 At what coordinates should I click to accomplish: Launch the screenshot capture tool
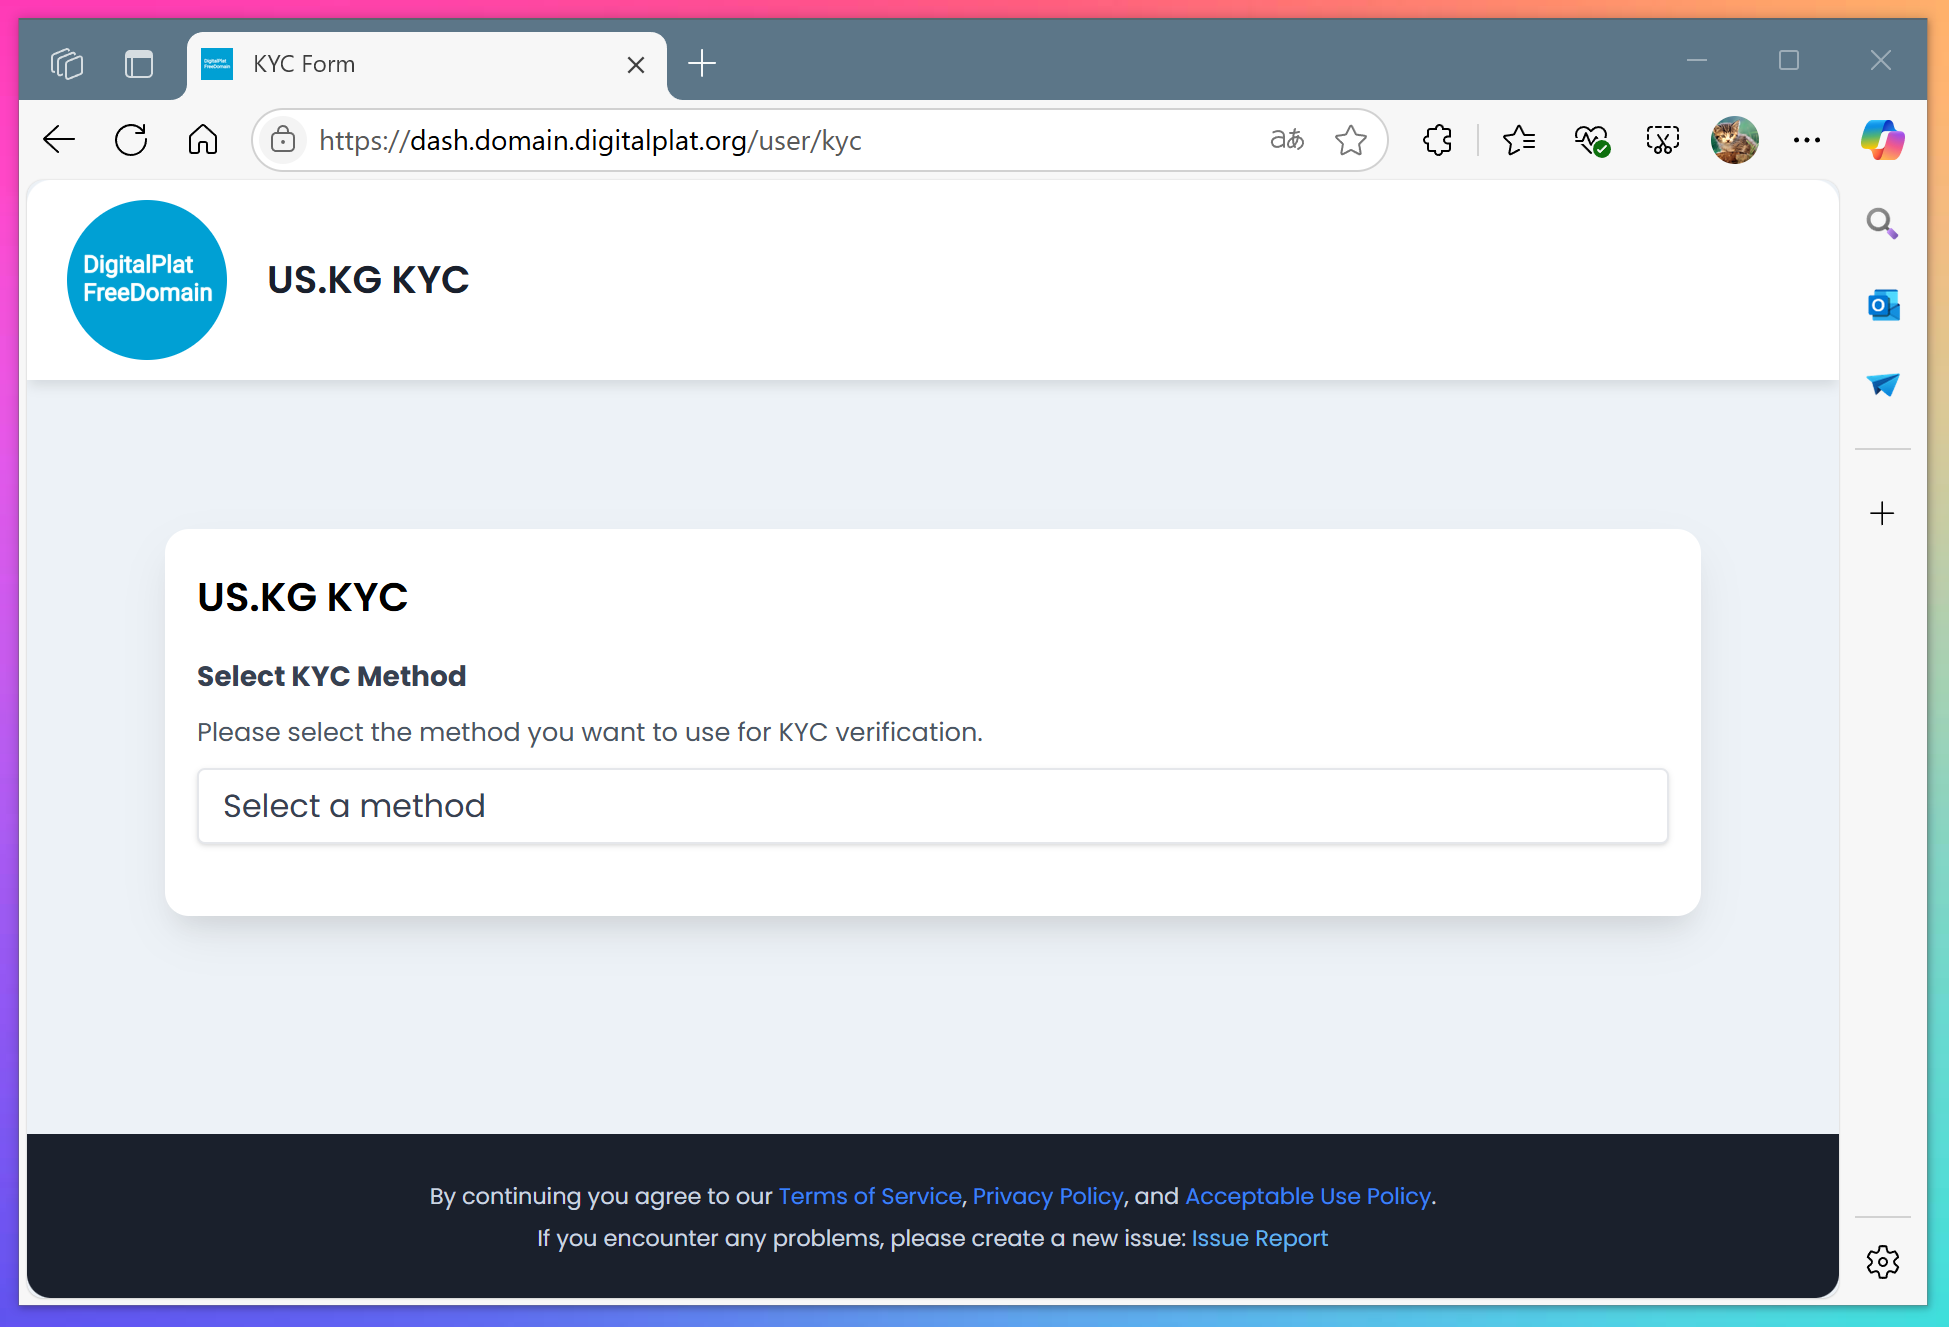click(1663, 140)
